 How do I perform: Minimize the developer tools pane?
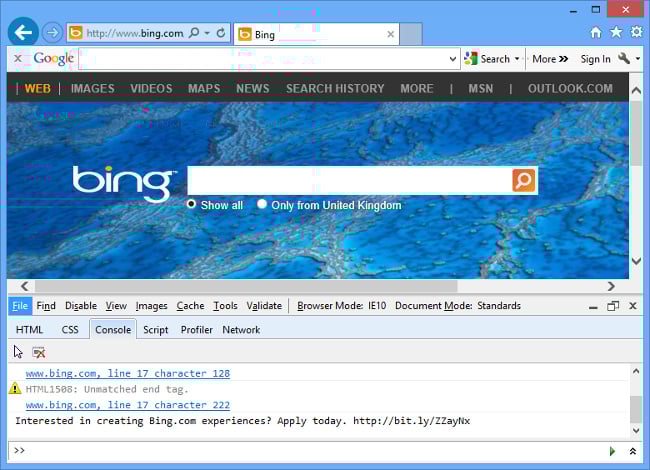[x=593, y=306]
